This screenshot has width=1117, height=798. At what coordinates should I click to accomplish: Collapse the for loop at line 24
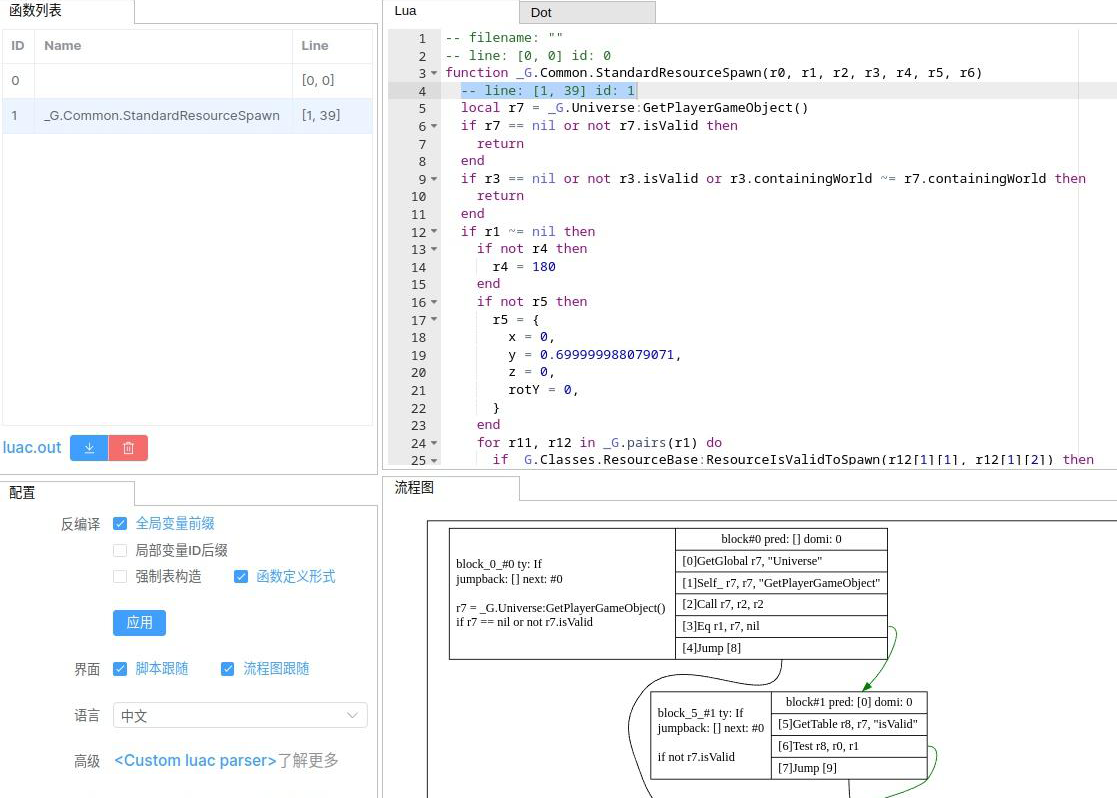click(432, 442)
